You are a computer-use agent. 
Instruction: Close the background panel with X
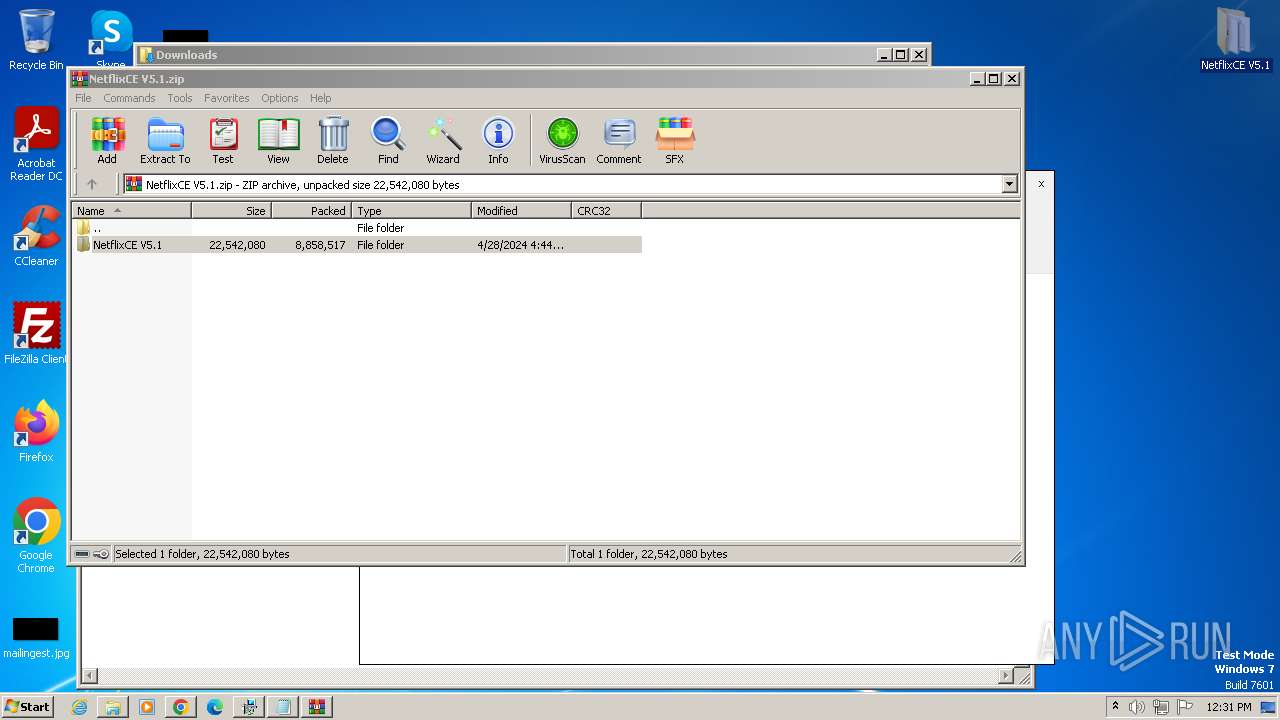(x=1041, y=184)
